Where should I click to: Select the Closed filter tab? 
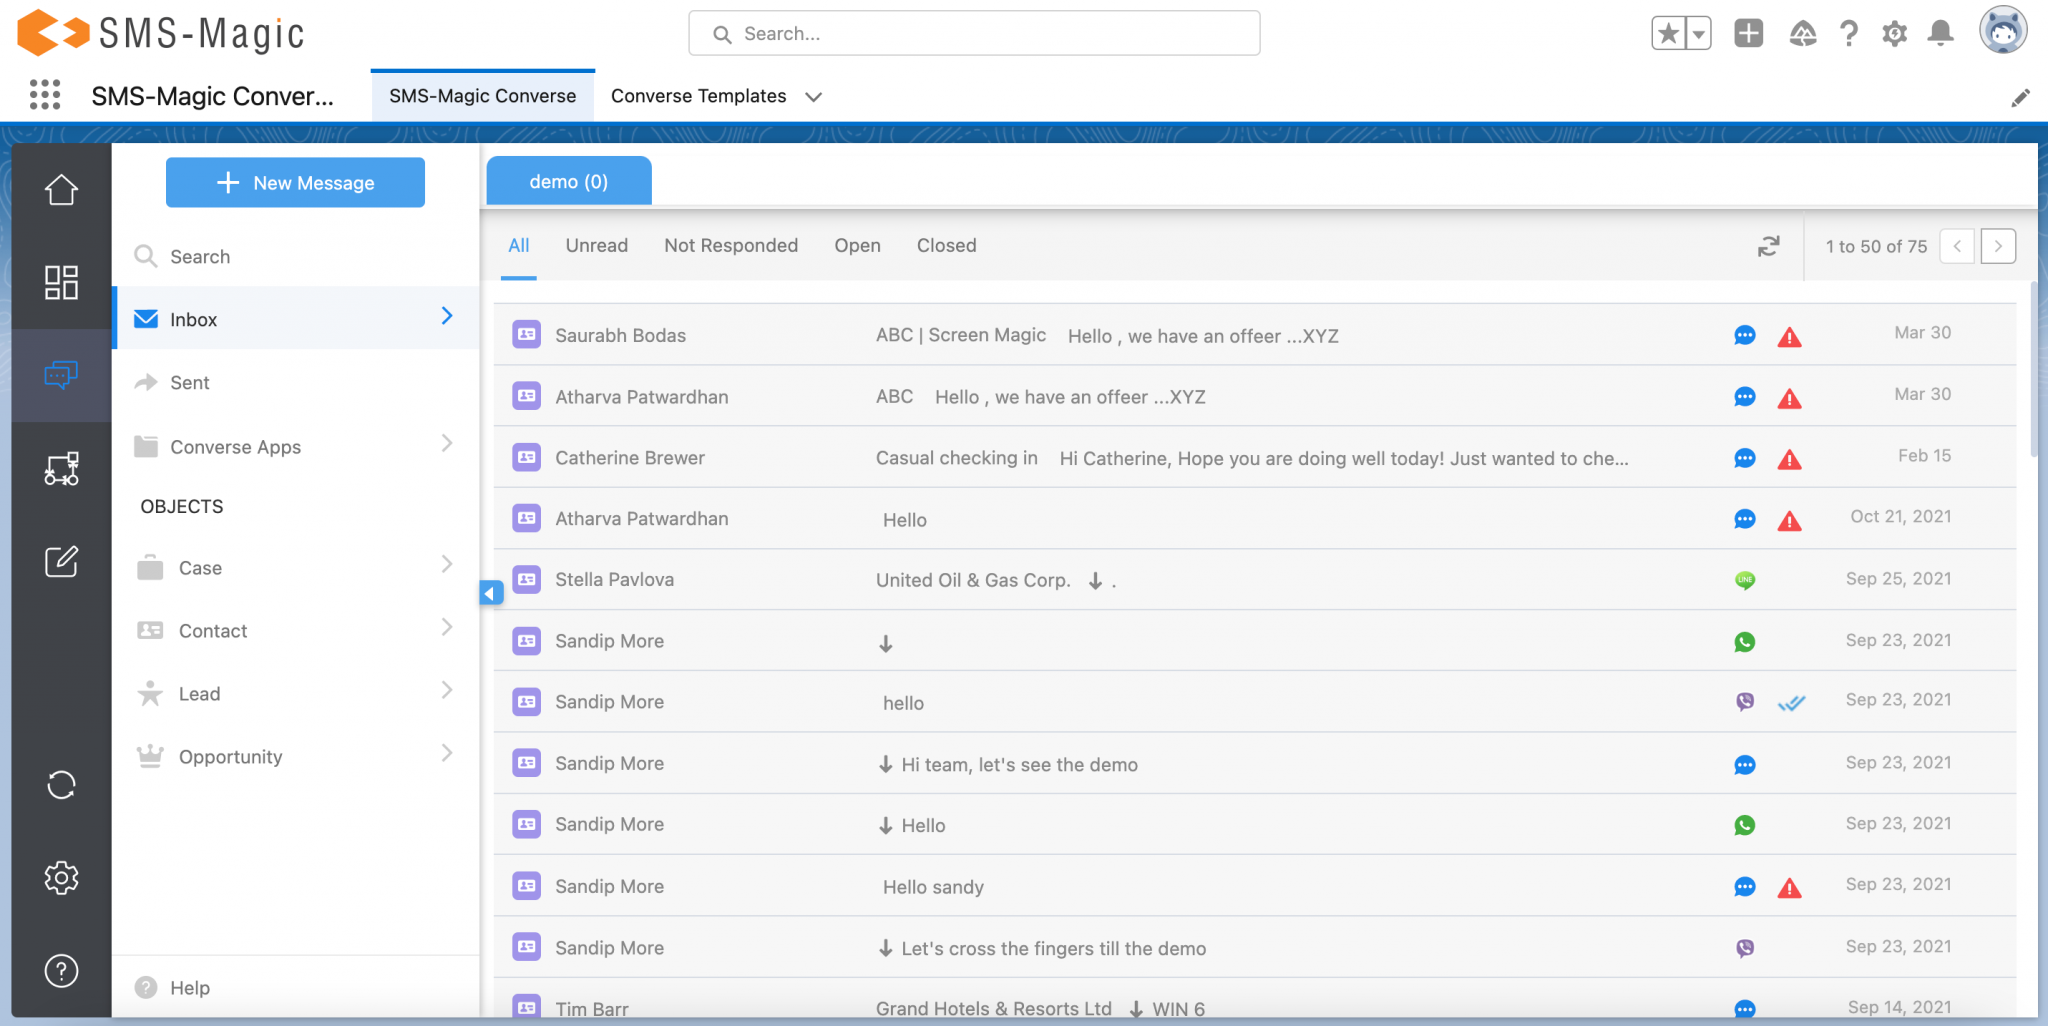tap(945, 245)
